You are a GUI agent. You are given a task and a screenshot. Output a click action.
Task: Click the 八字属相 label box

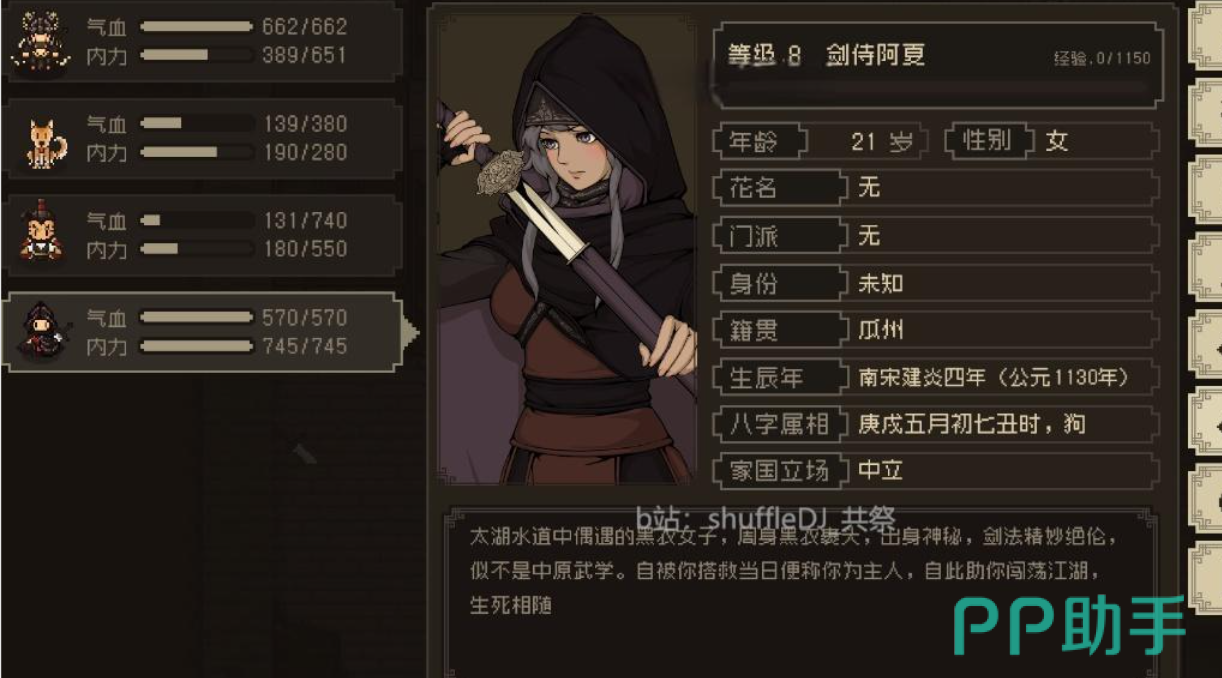pos(778,424)
